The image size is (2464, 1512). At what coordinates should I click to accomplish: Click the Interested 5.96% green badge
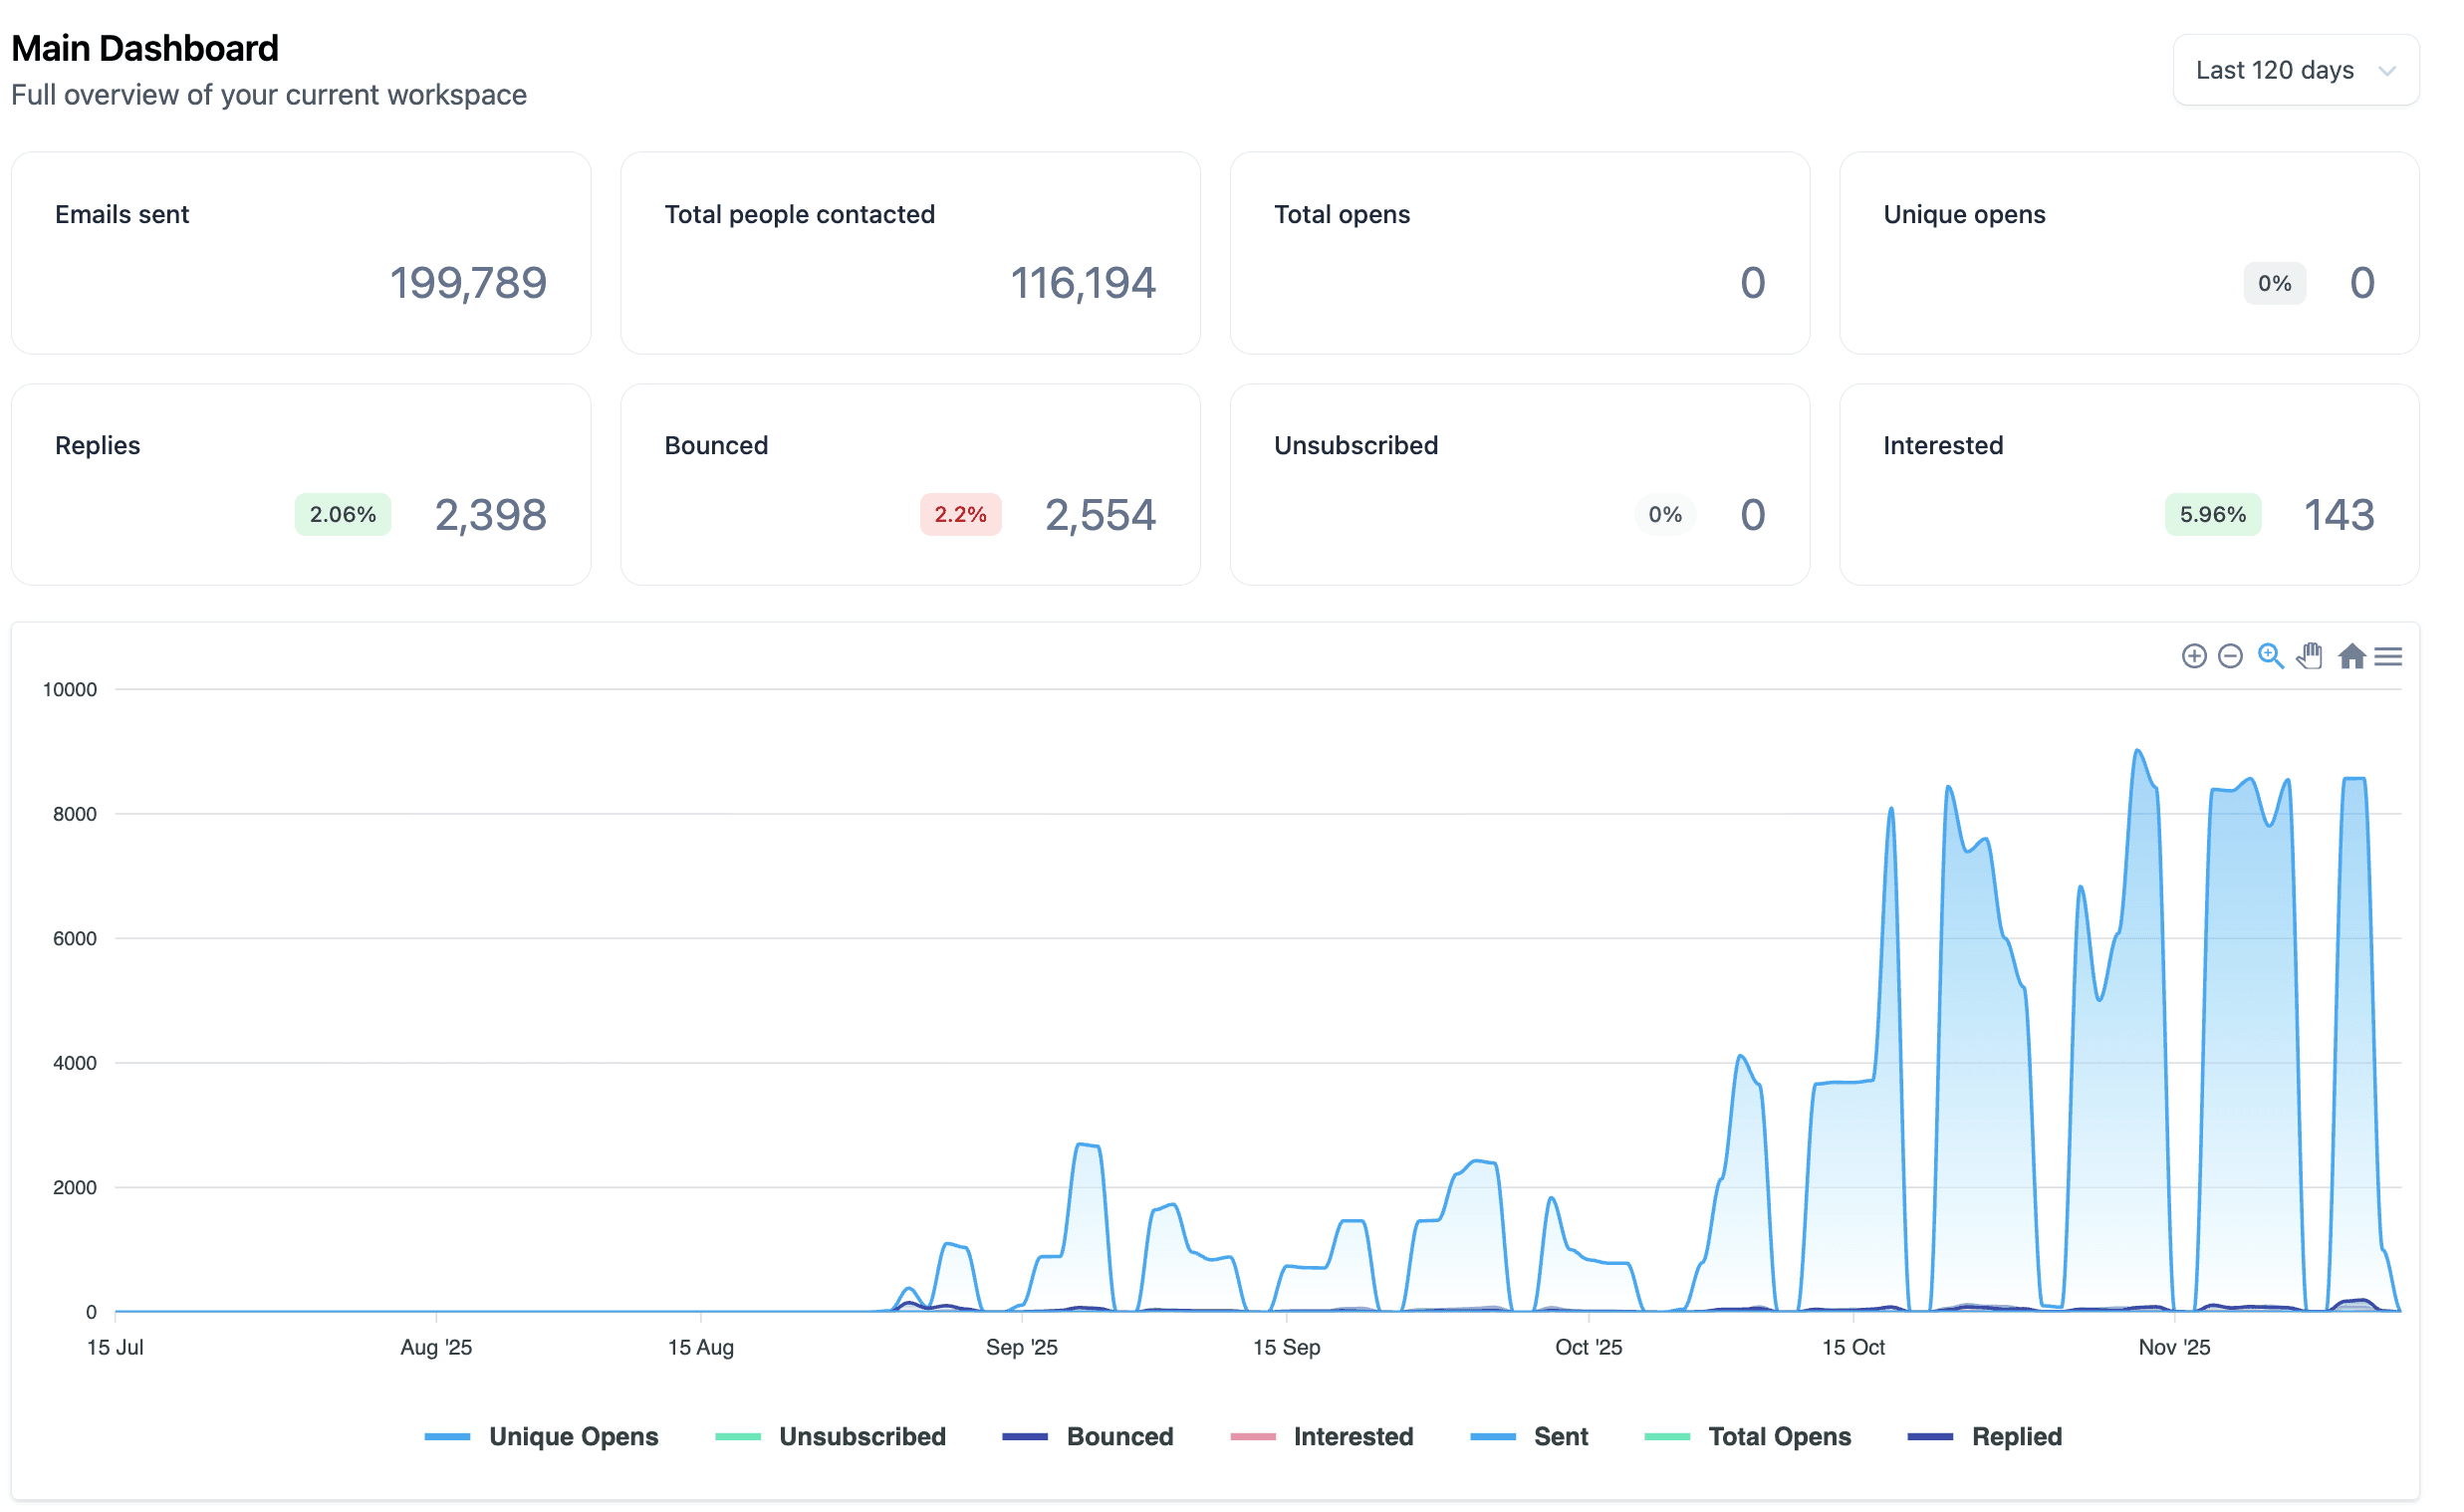click(x=2212, y=515)
